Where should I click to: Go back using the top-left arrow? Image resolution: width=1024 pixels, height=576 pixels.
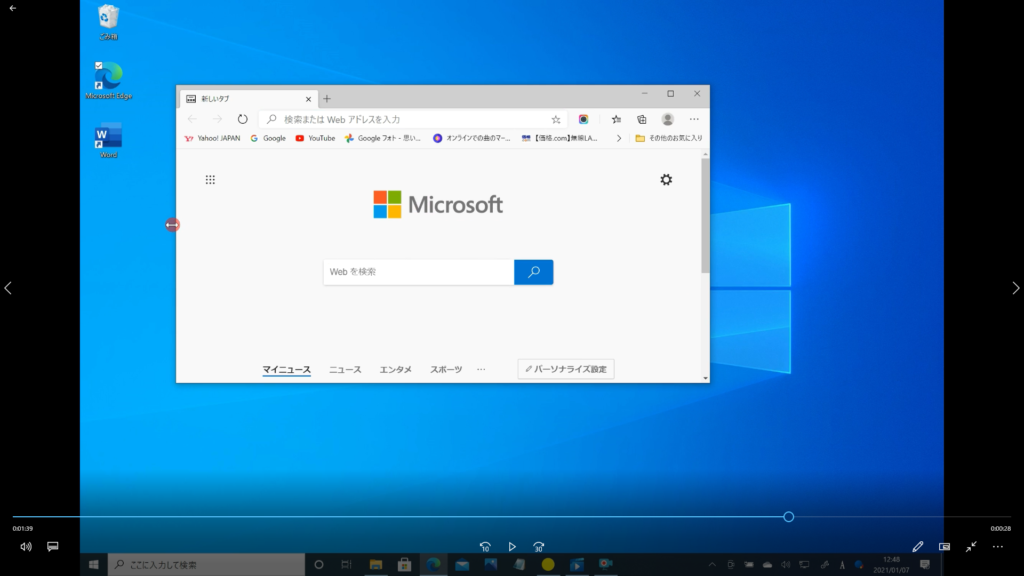tap(12, 8)
